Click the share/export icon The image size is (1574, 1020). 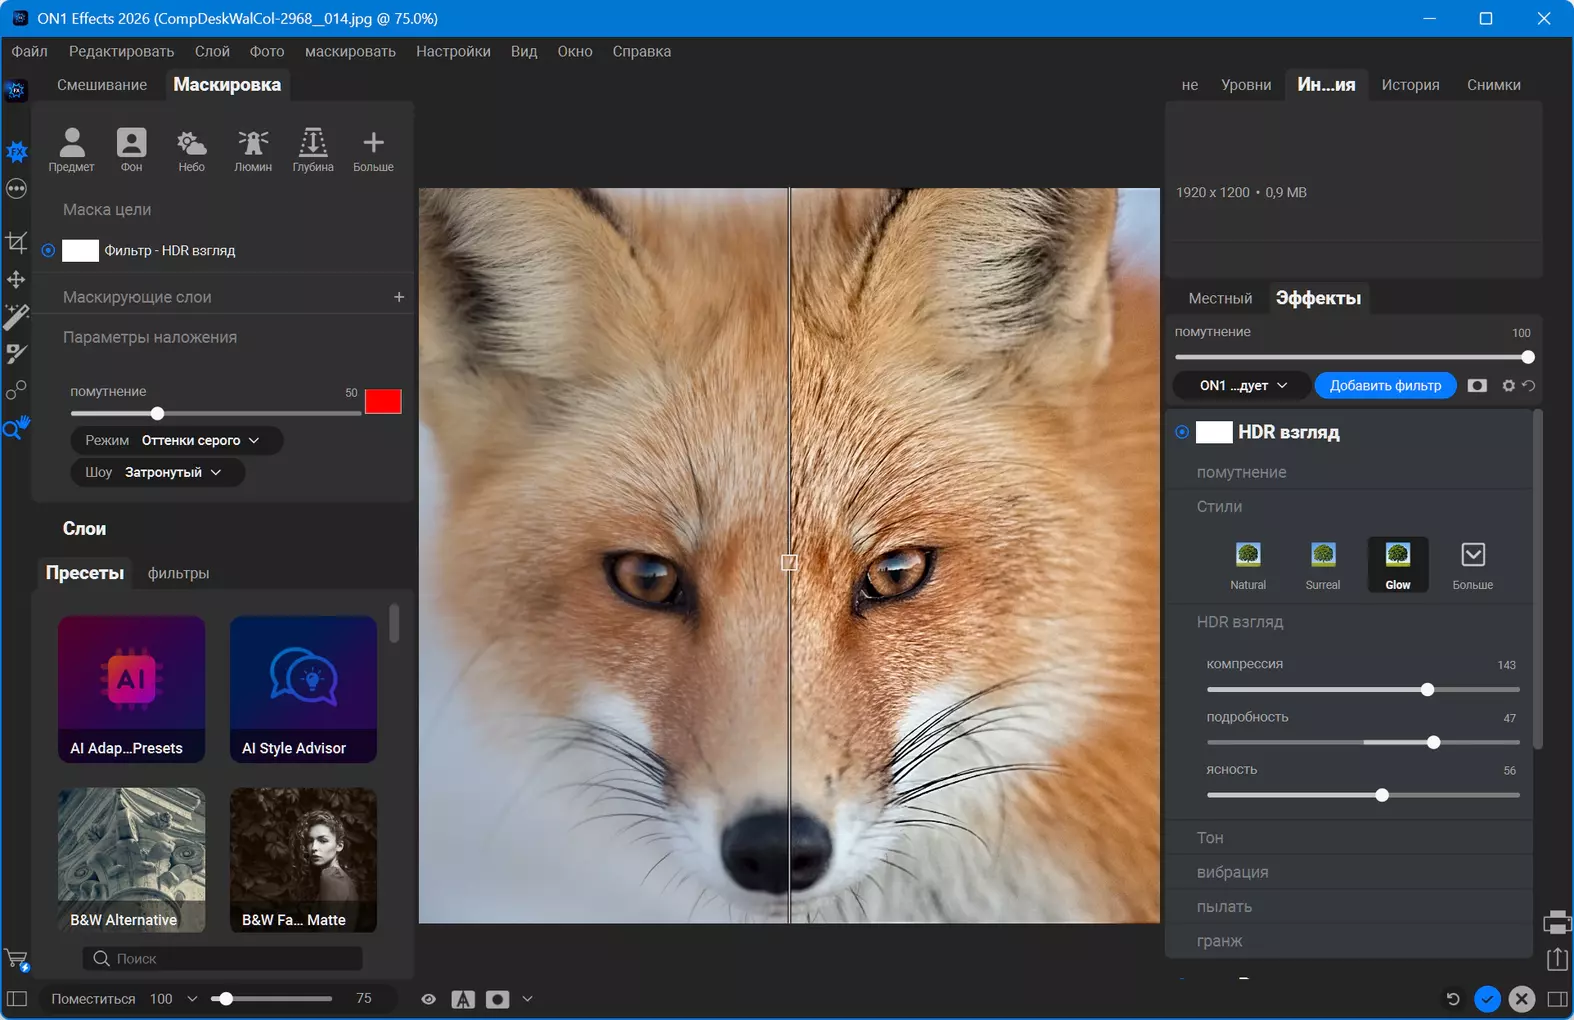click(x=1557, y=959)
